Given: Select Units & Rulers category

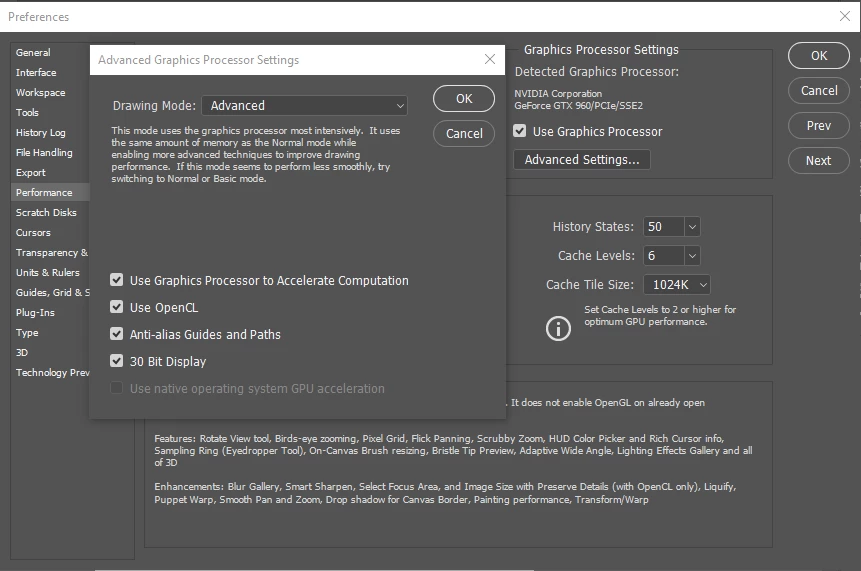Looking at the screenshot, I should (x=48, y=273).
